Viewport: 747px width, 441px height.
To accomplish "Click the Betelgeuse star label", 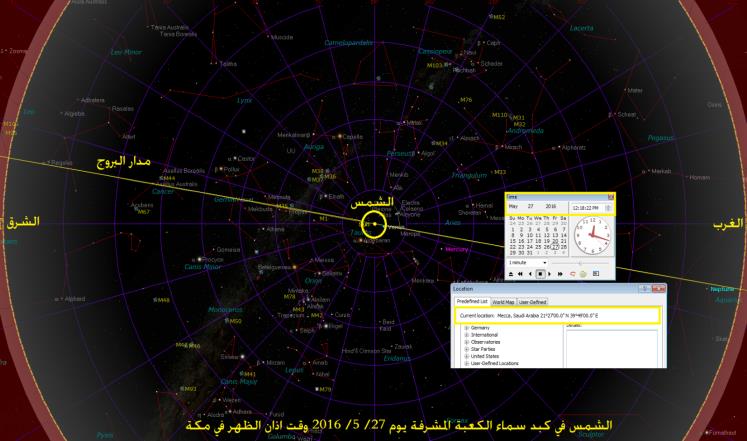I will pyautogui.click(x=274, y=267).
